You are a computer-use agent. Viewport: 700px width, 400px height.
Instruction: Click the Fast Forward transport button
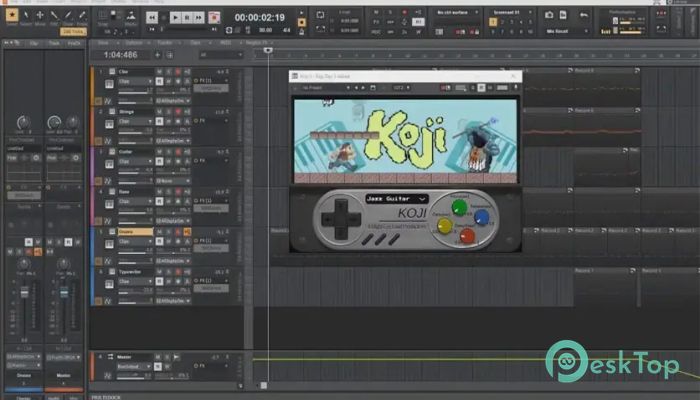199,17
